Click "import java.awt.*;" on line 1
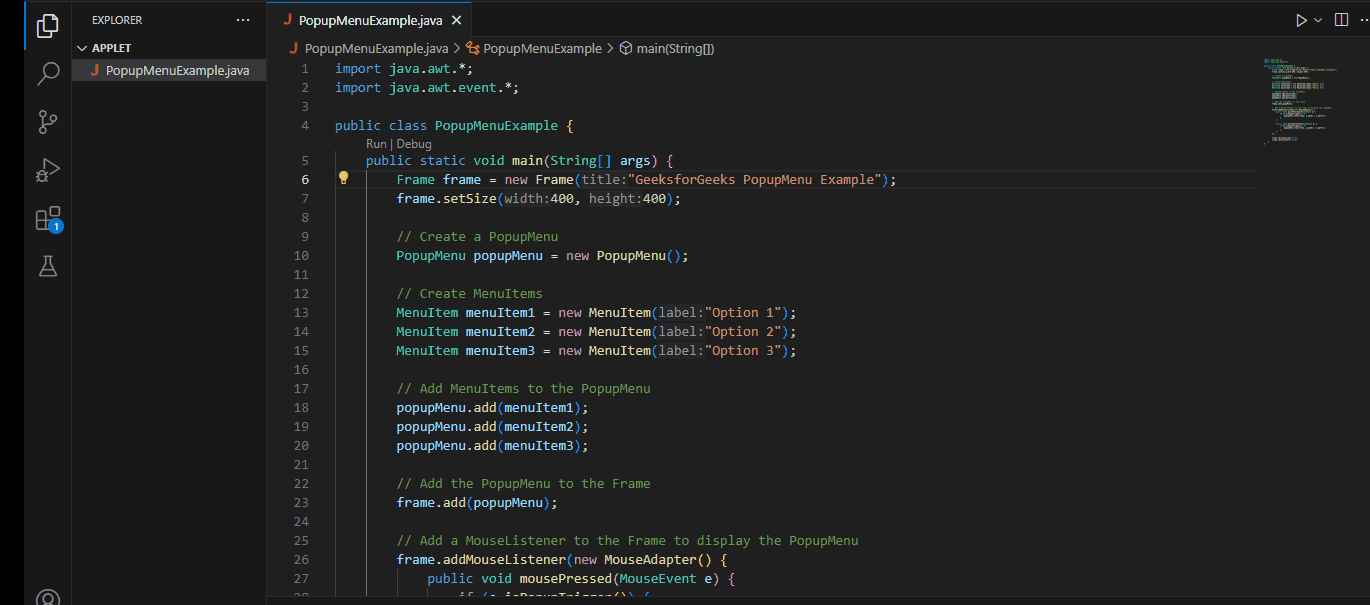Image resolution: width=1370 pixels, height=605 pixels. 404,68
